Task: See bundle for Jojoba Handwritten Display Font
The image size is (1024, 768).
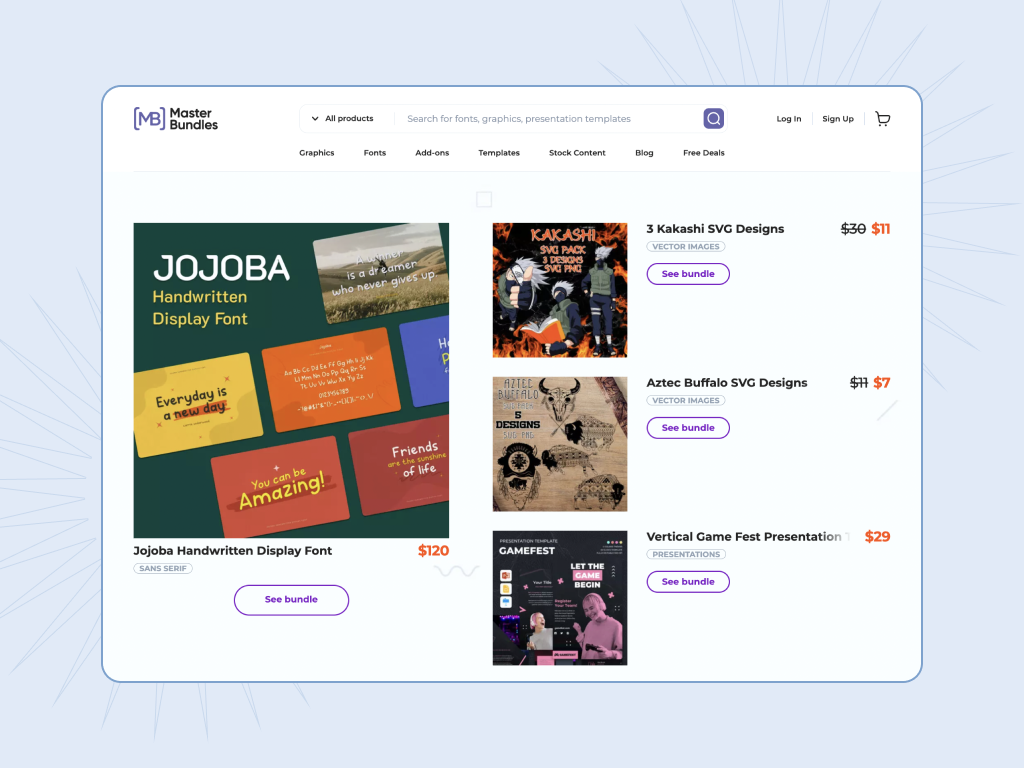Action: pos(291,600)
